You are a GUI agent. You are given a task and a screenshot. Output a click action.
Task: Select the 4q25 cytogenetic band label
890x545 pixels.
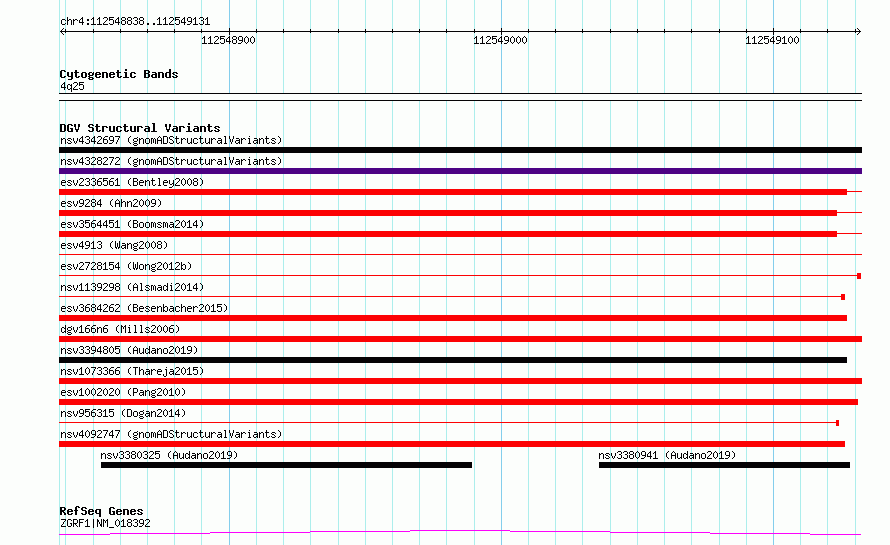tap(72, 86)
